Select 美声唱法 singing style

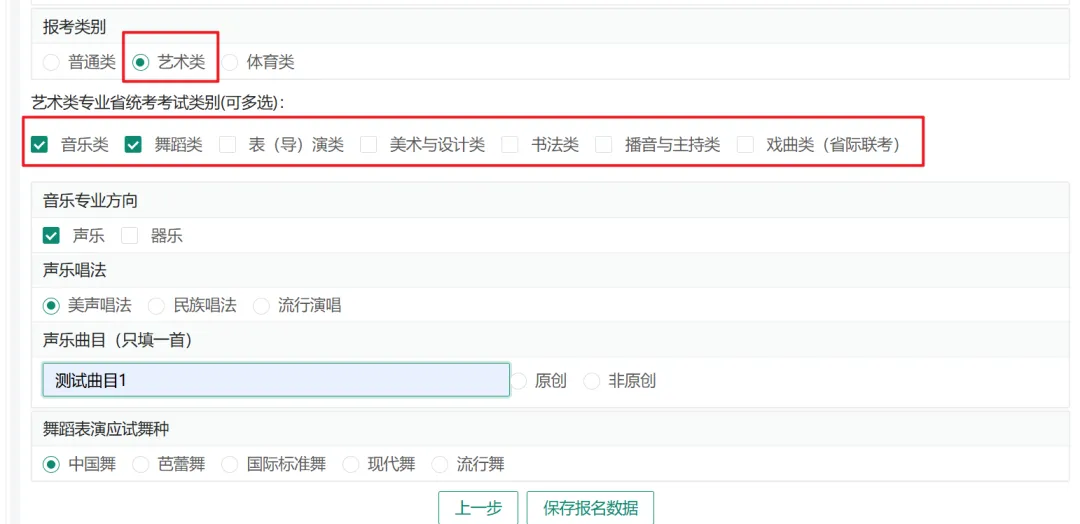pyautogui.click(x=51, y=306)
